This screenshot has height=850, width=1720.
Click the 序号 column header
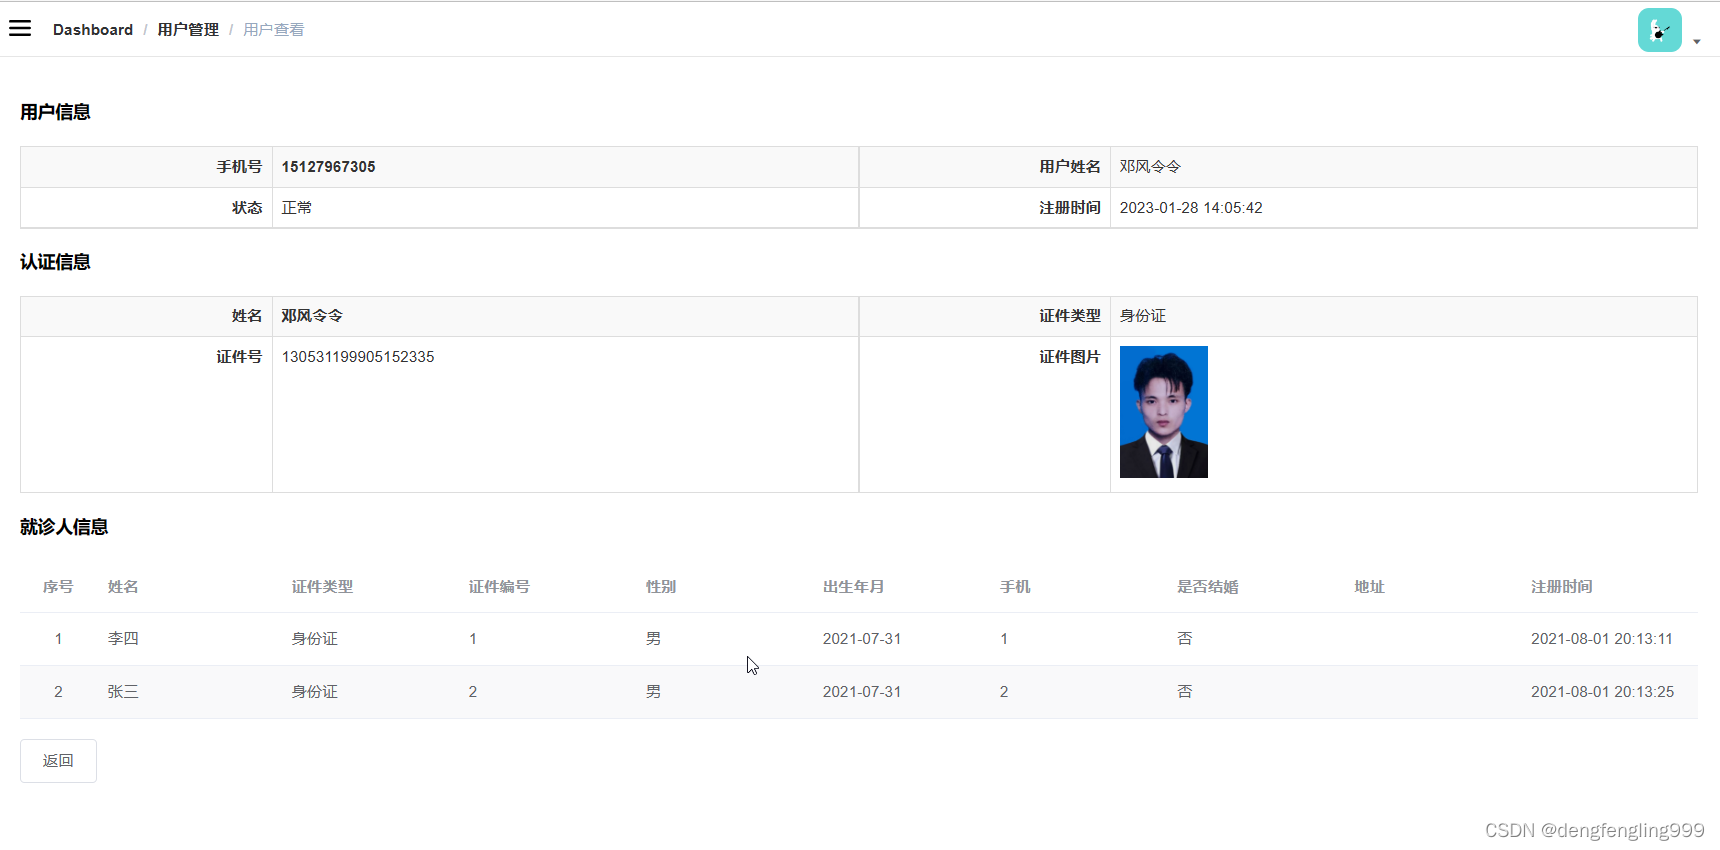[58, 587]
